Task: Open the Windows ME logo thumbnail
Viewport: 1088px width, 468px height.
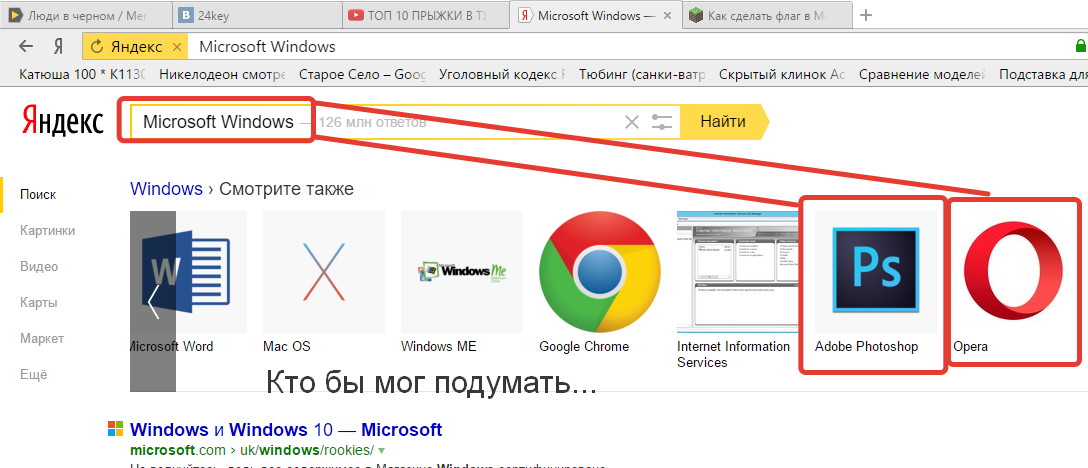Action: click(462, 273)
